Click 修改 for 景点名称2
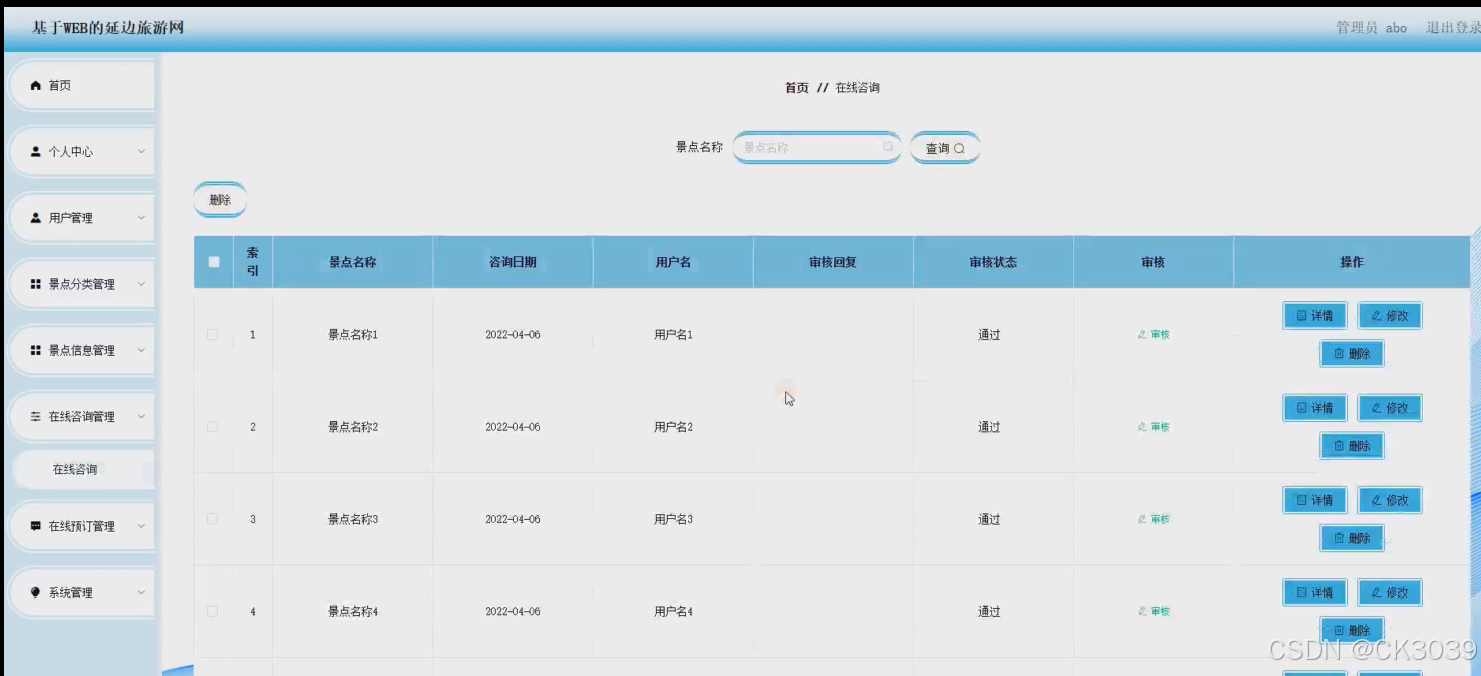 pos(1390,408)
